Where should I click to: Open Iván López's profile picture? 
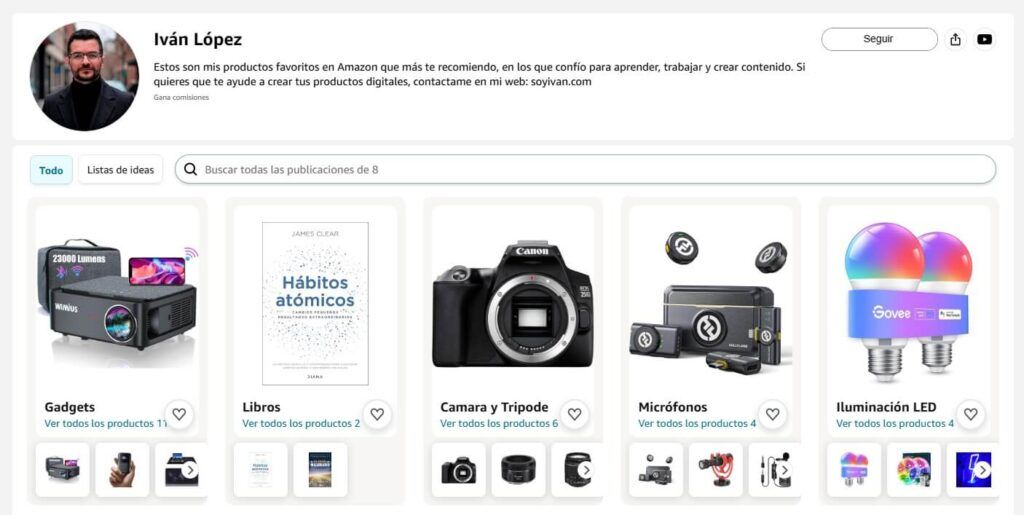pos(84,76)
